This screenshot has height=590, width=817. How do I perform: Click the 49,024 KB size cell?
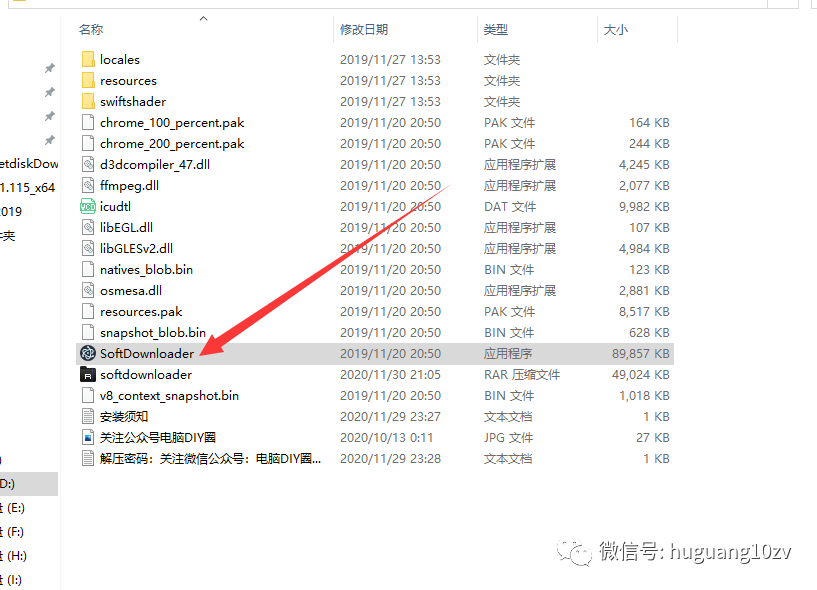pyautogui.click(x=640, y=374)
